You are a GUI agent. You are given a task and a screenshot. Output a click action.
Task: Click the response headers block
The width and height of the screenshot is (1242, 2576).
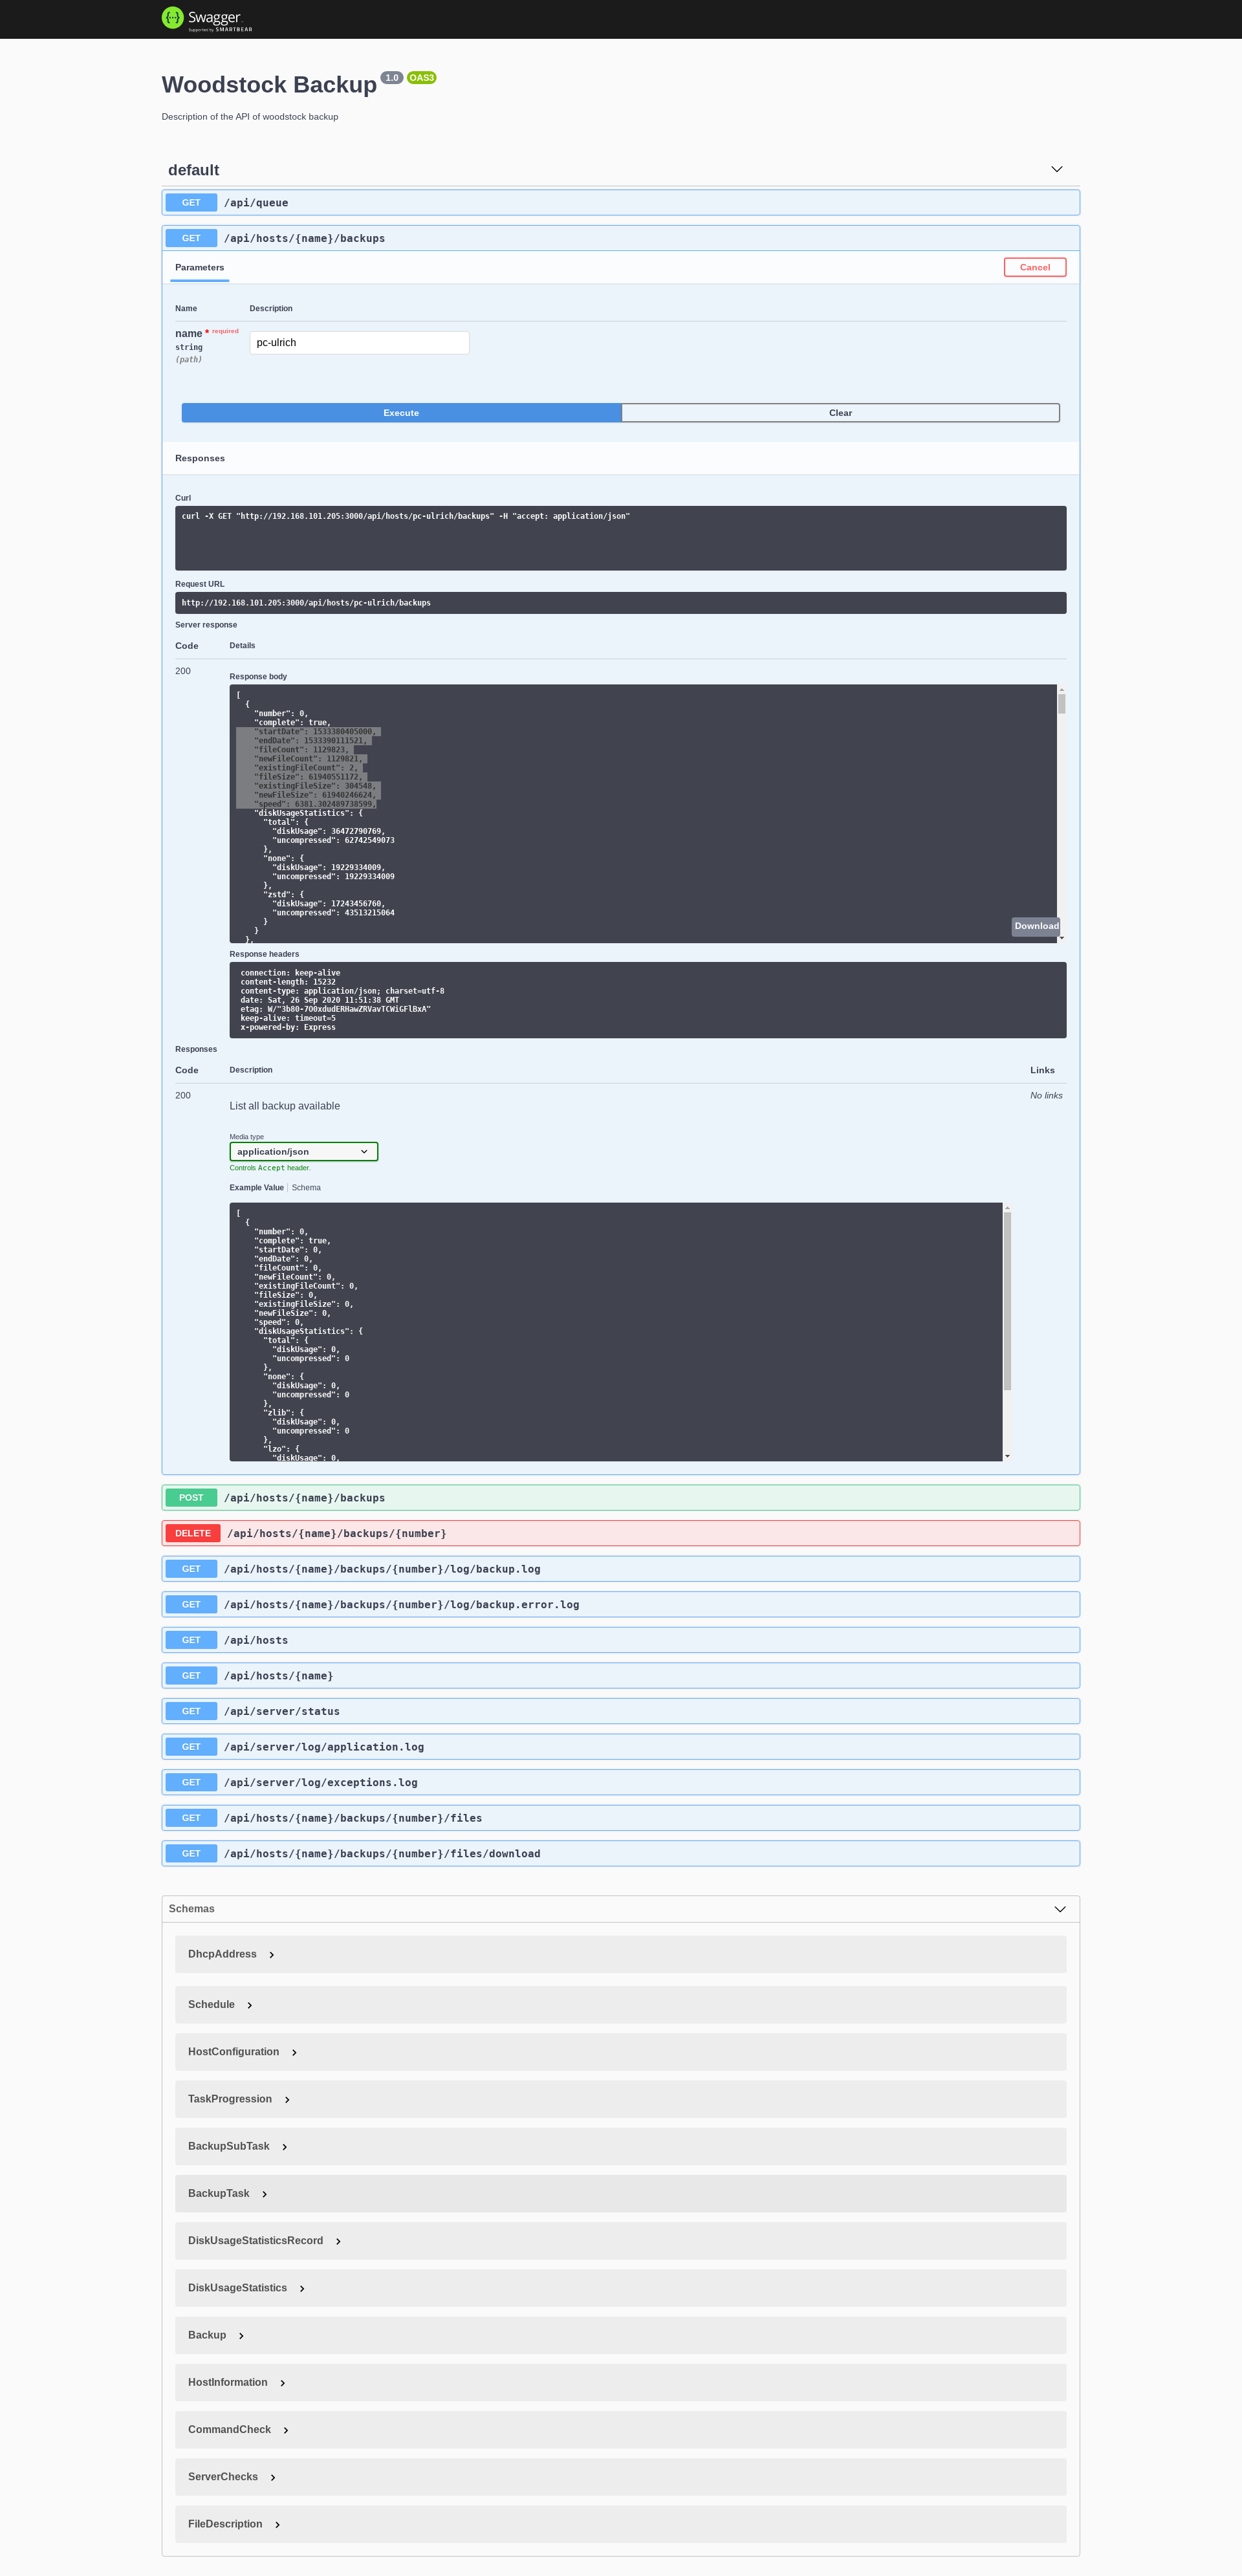click(648, 1000)
